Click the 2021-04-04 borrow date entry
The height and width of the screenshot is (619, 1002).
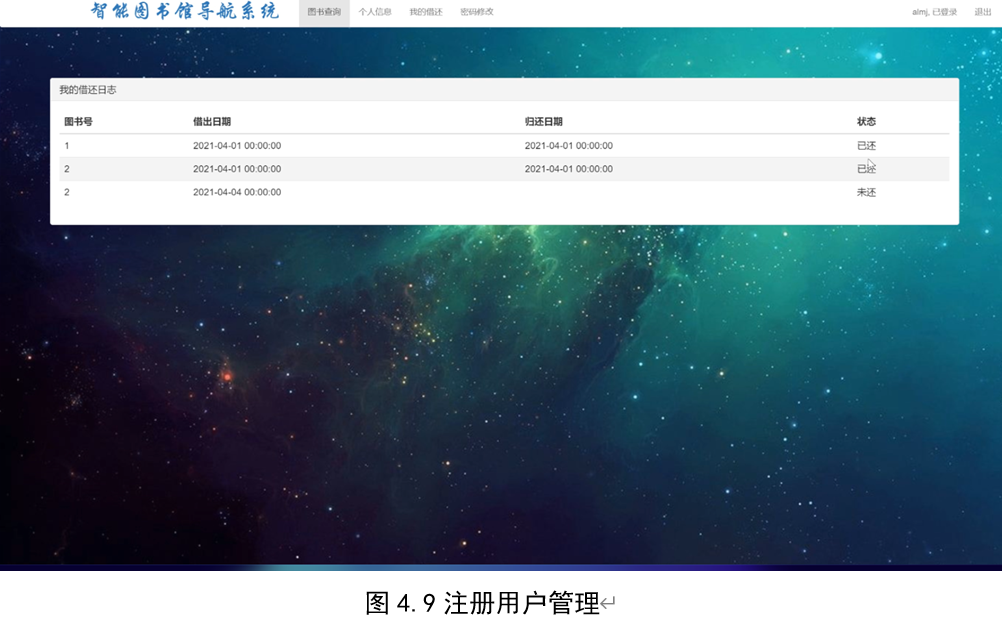point(236,191)
